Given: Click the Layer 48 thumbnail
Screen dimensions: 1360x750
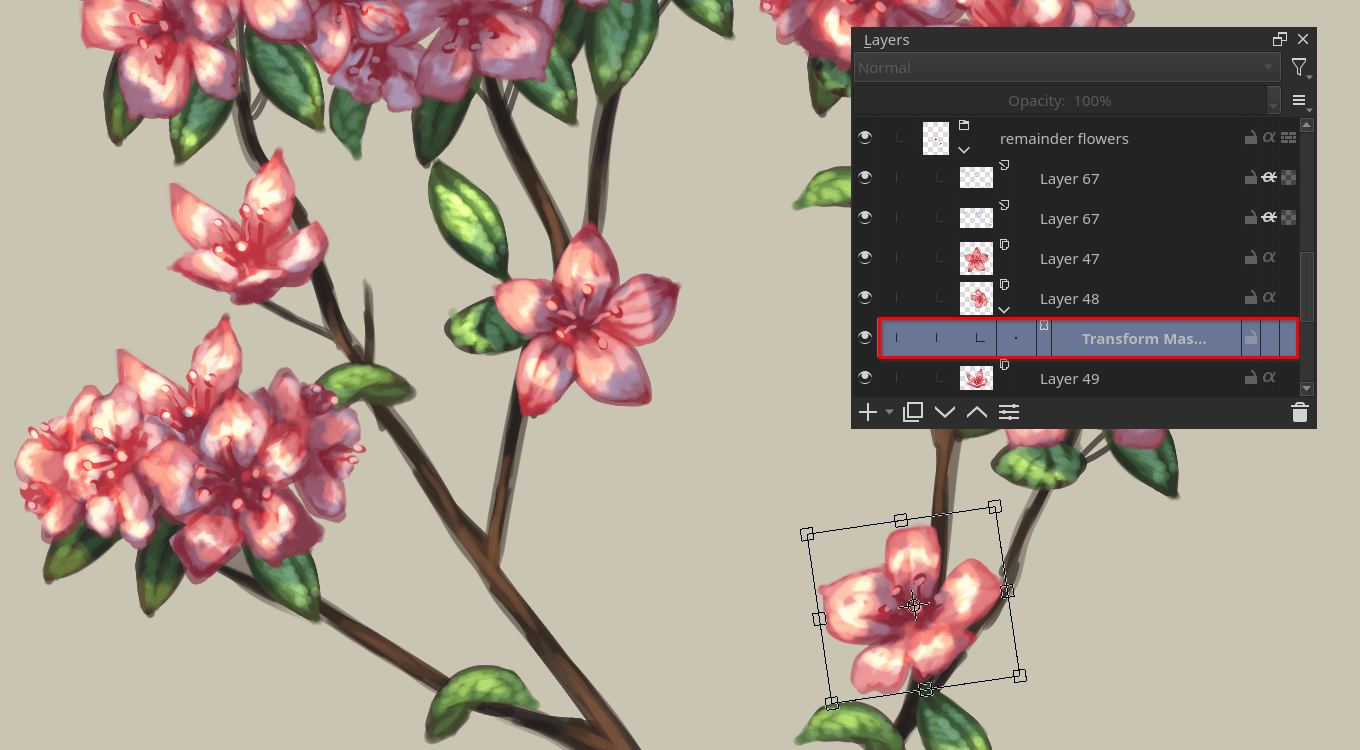Looking at the screenshot, I should (977, 297).
